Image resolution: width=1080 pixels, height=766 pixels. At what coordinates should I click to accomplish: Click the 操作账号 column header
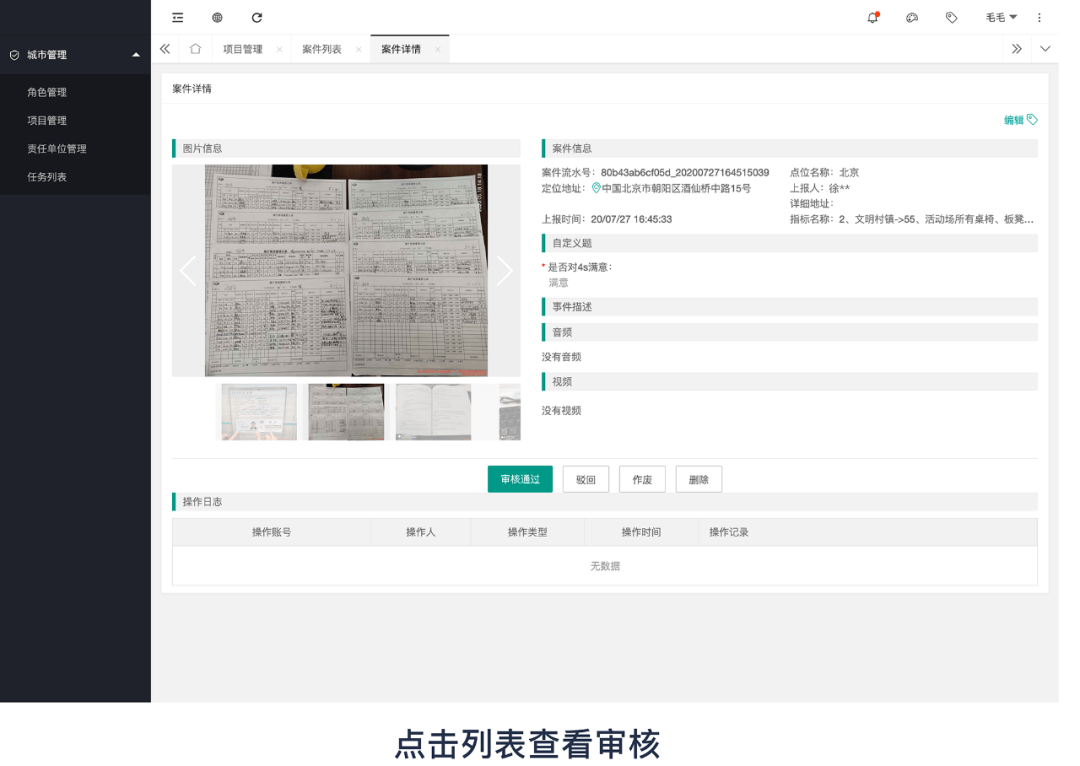(271, 532)
